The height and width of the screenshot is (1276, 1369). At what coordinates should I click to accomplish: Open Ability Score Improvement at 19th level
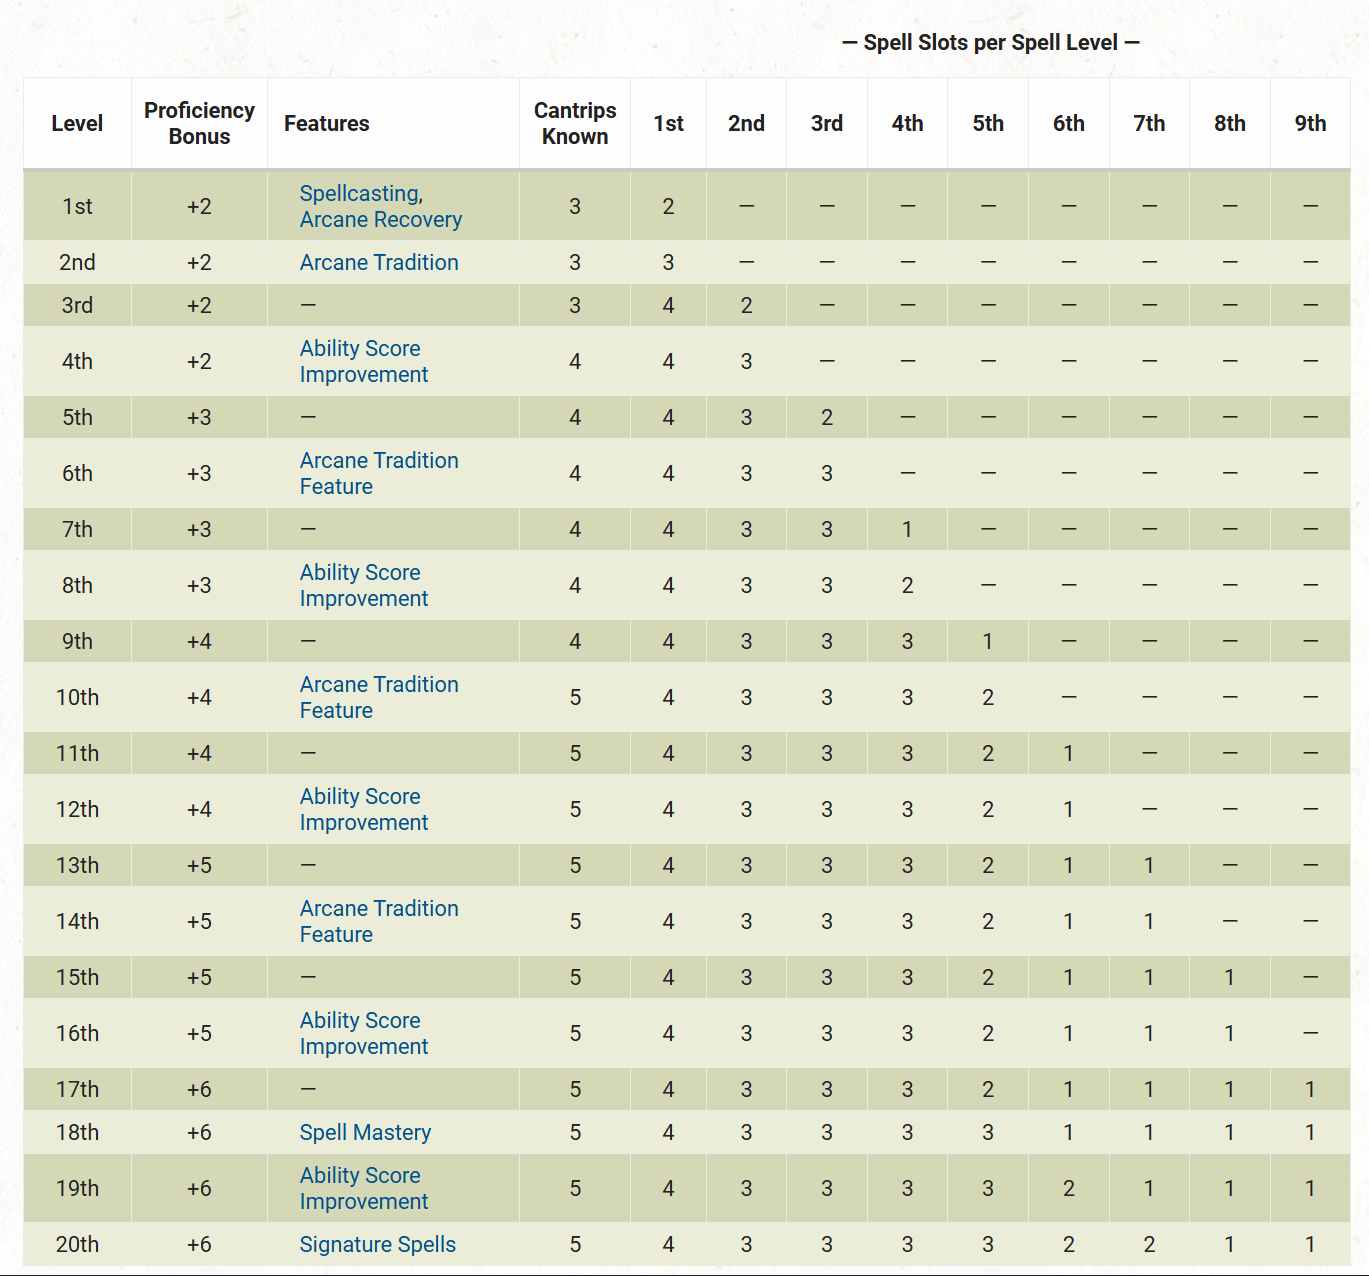(x=363, y=1188)
